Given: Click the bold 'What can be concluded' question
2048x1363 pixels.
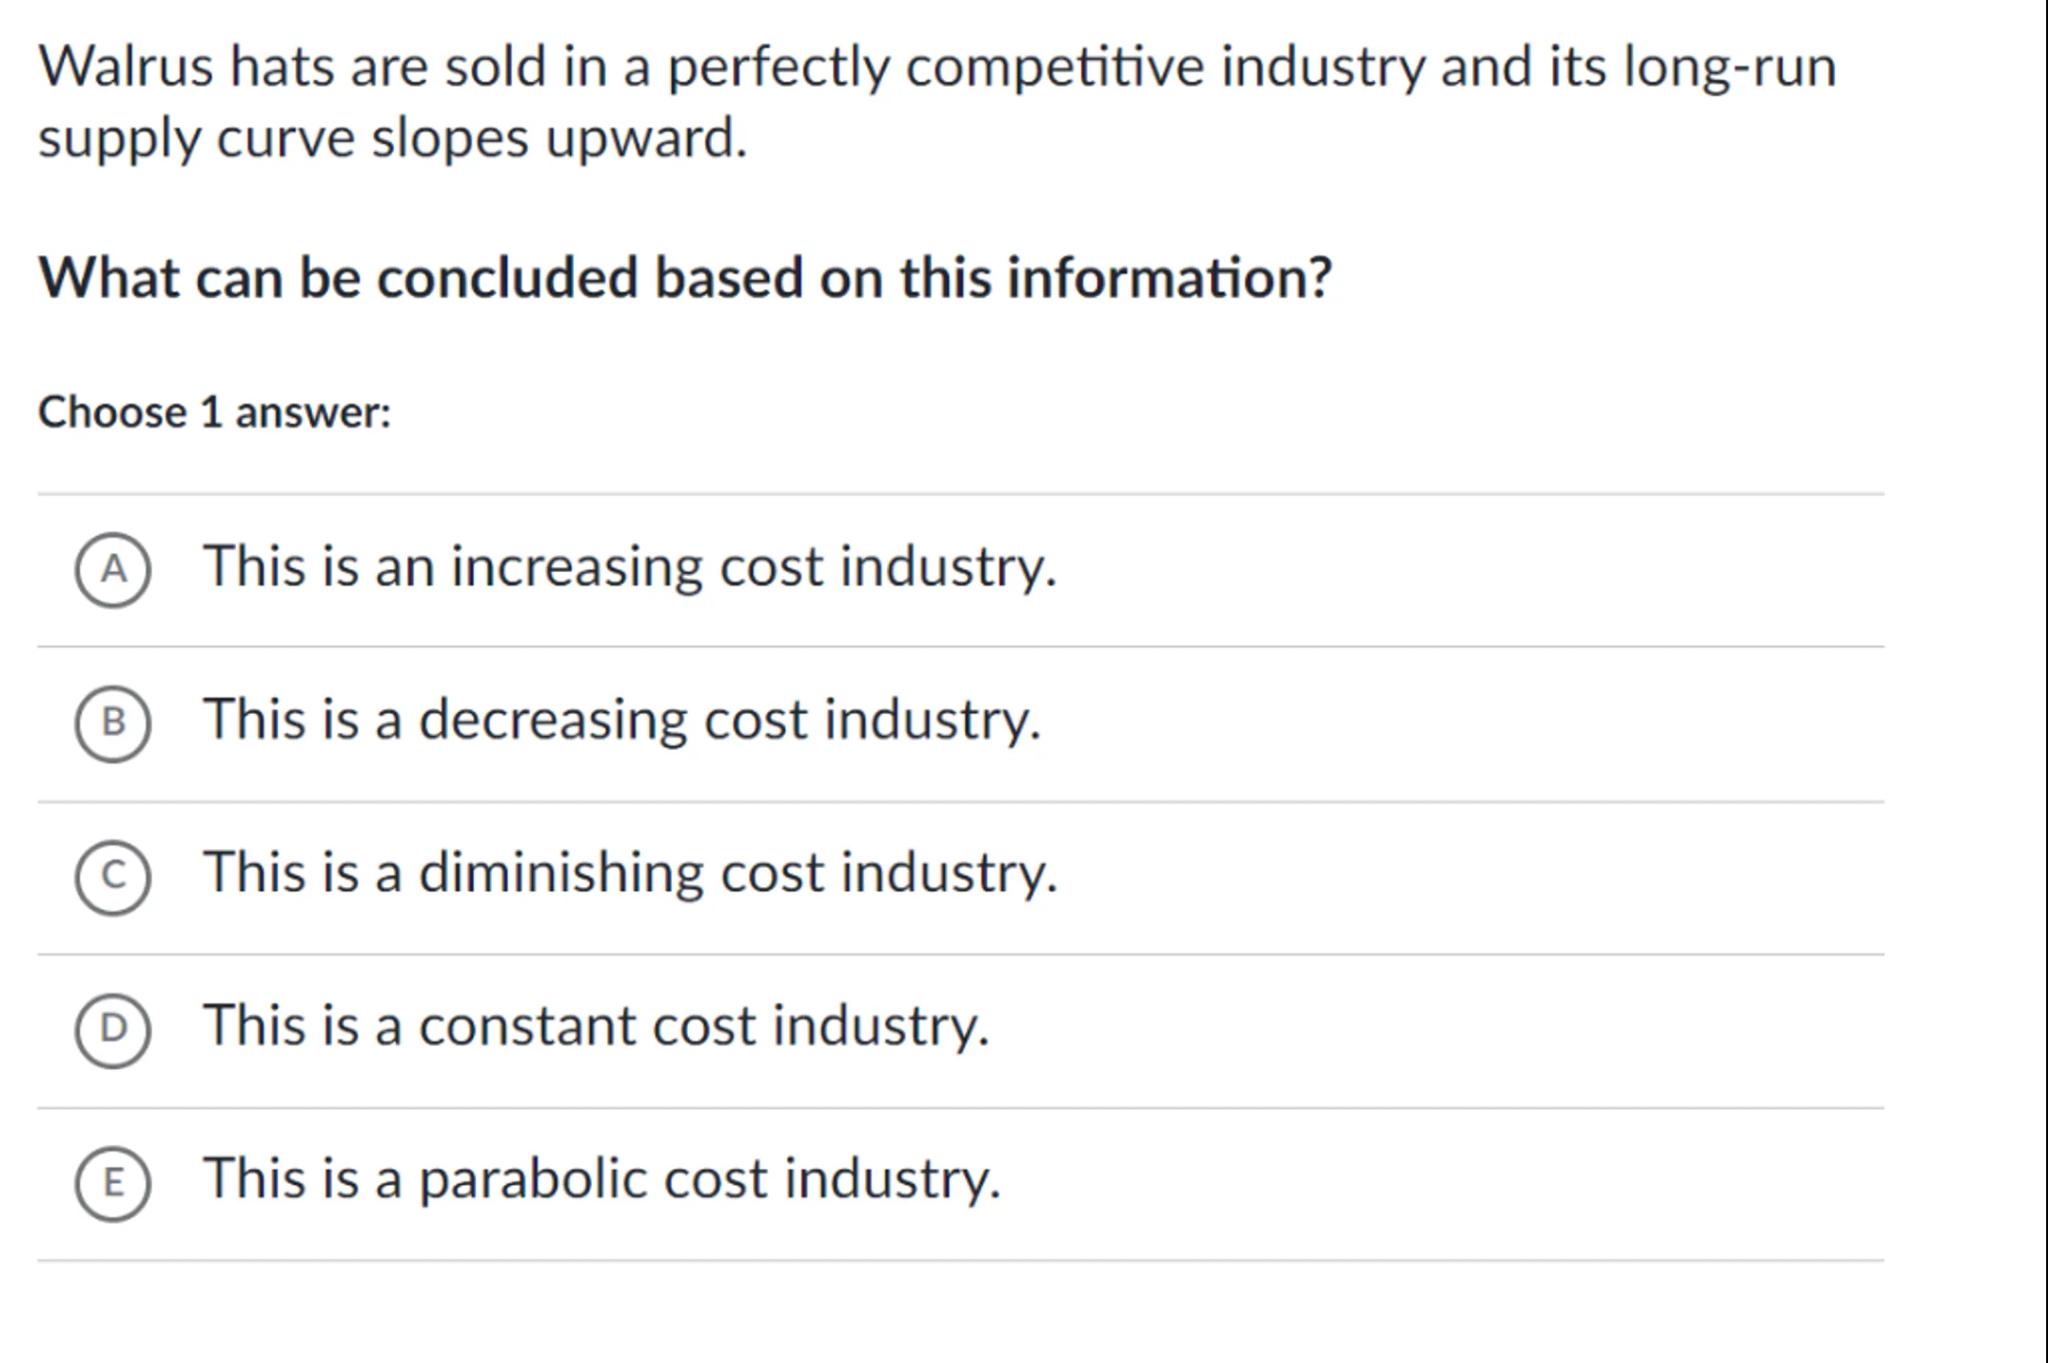Looking at the screenshot, I should [685, 277].
